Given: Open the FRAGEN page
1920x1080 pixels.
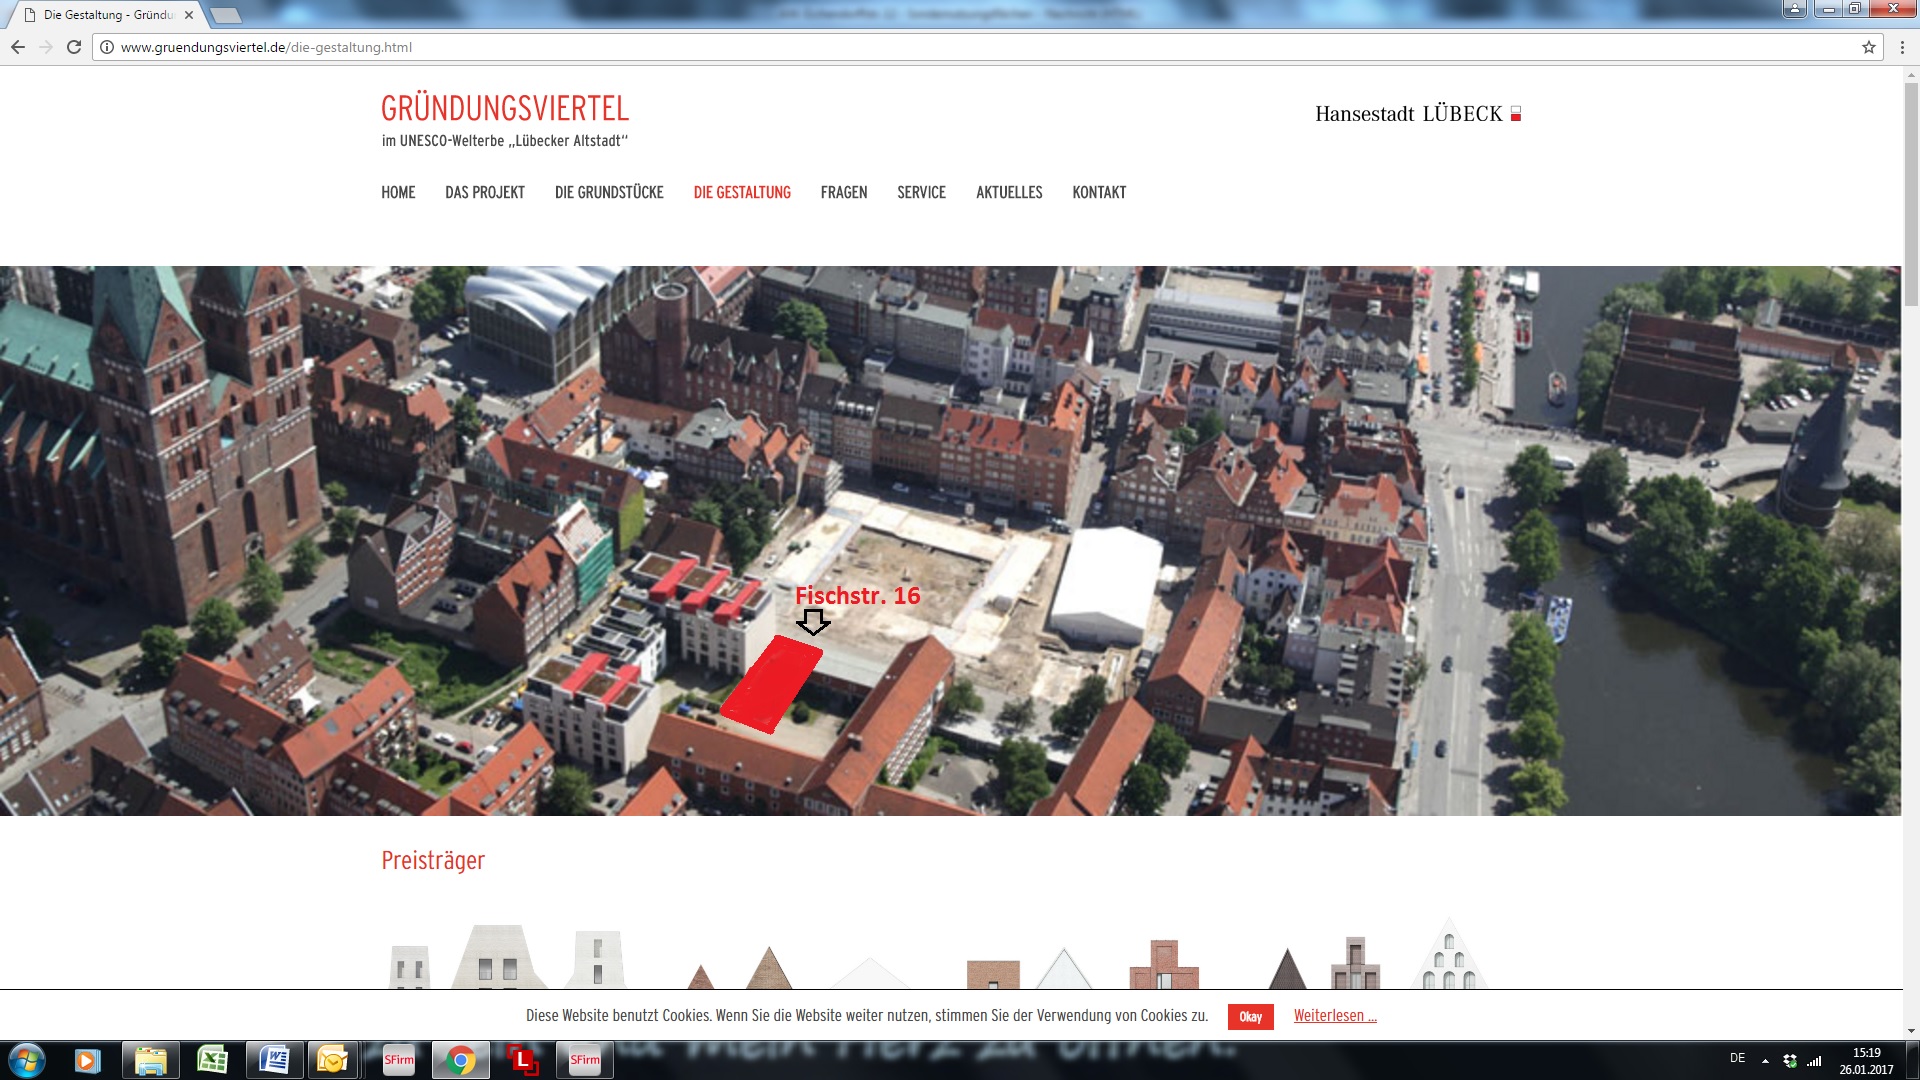Looking at the screenshot, I should click(x=844, y=192).
